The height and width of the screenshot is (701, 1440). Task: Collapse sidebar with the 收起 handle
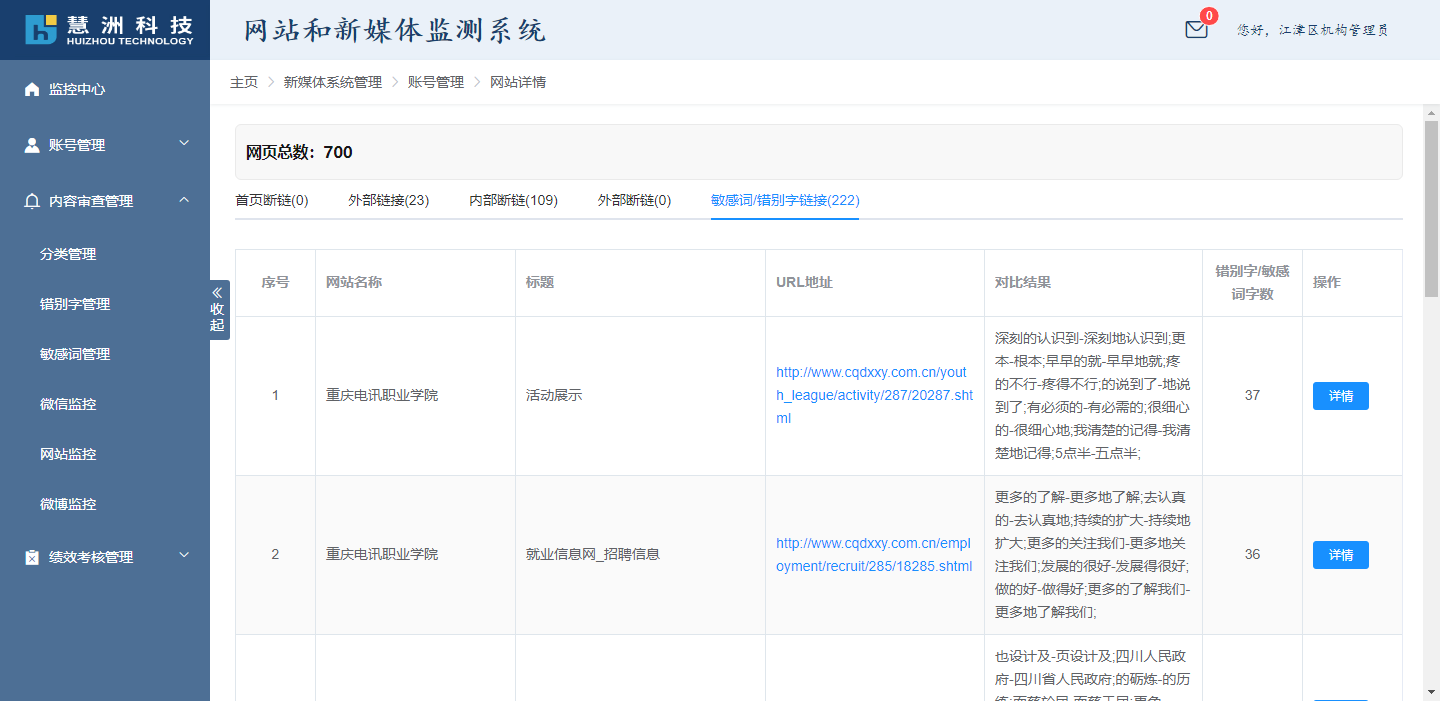[x=218, y=310]
